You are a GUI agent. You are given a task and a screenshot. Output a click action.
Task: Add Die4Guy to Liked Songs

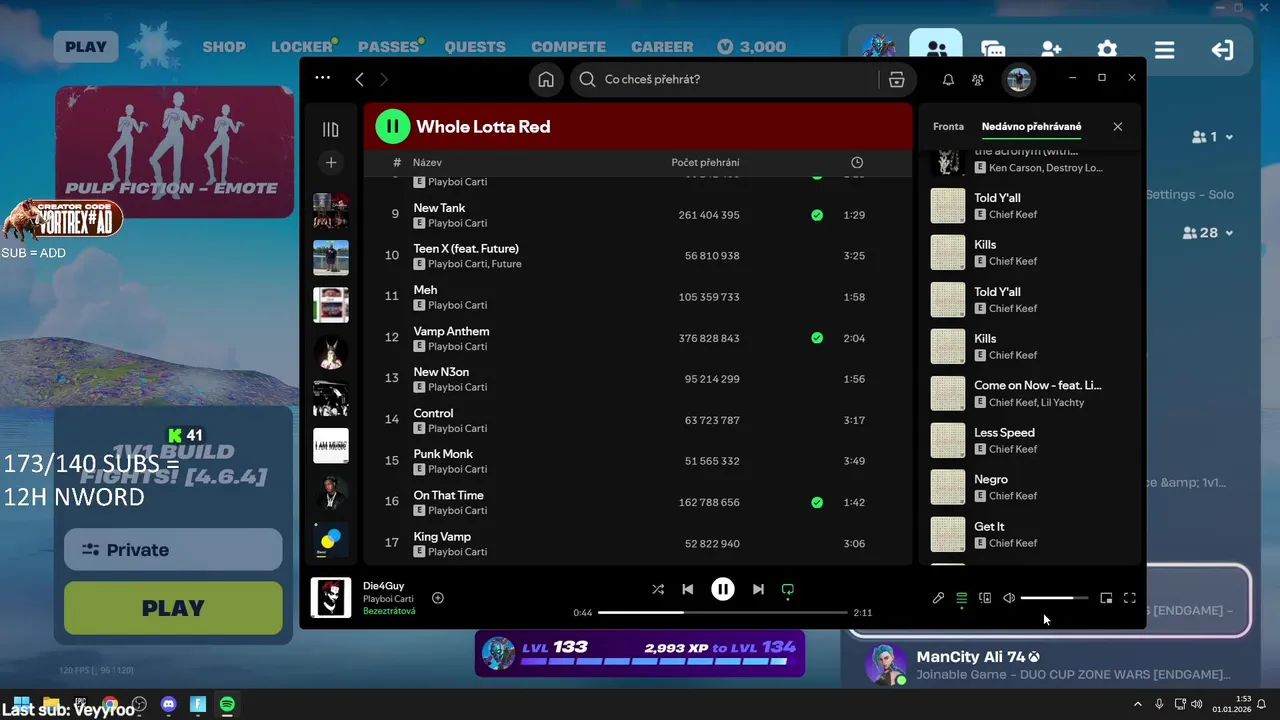(438, 598)
